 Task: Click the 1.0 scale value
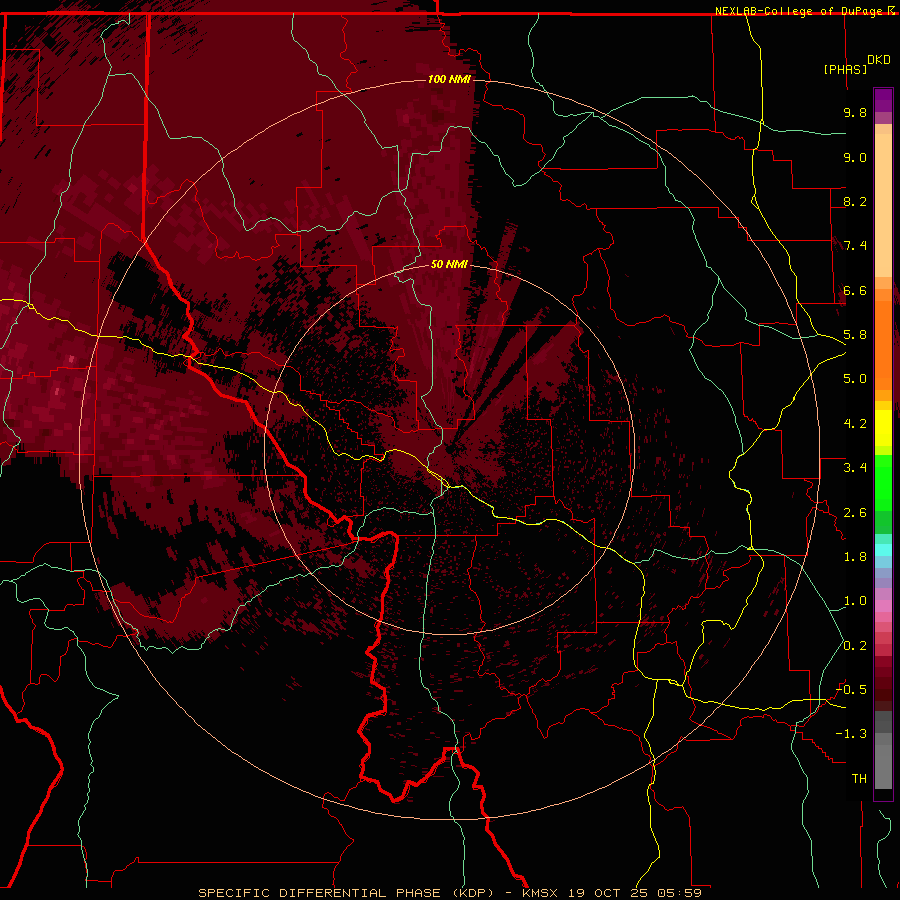pos(855,601)
